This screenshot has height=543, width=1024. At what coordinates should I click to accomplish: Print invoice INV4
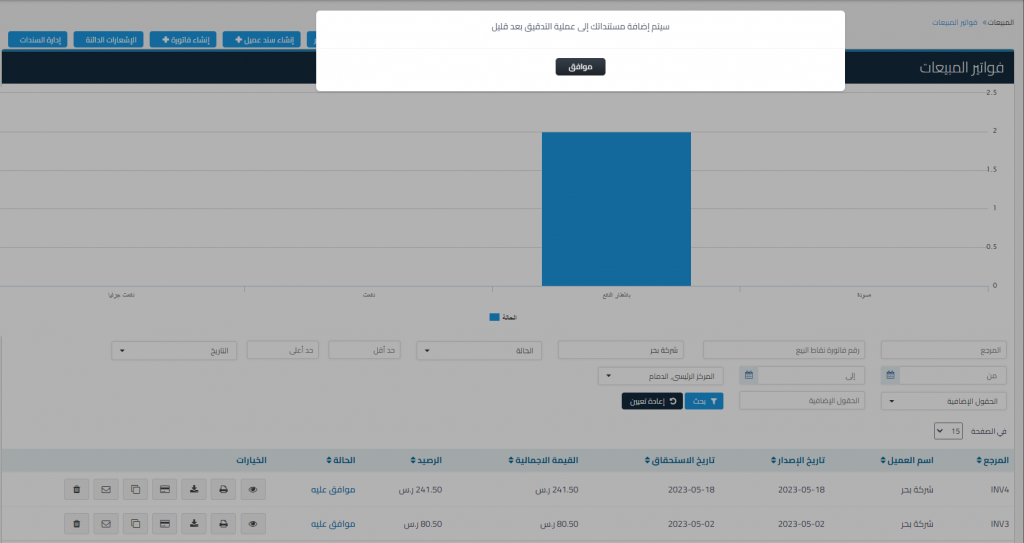224,490
